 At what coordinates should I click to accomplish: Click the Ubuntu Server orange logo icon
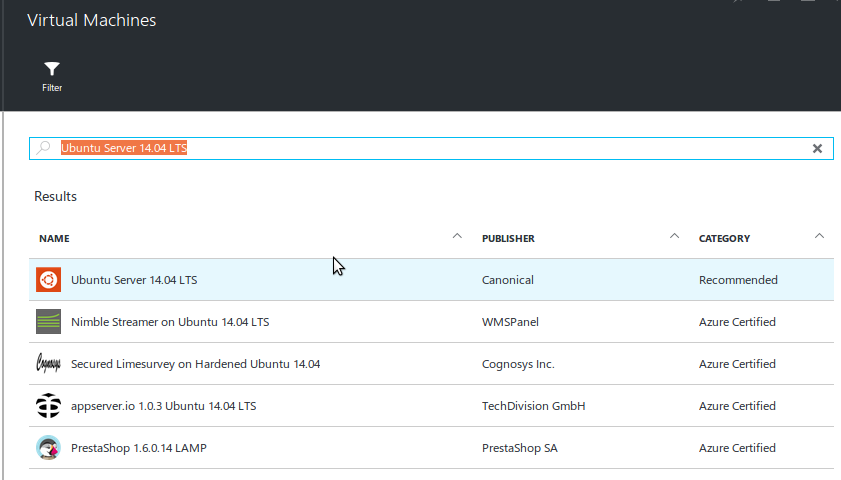click(x=48, y=280)
